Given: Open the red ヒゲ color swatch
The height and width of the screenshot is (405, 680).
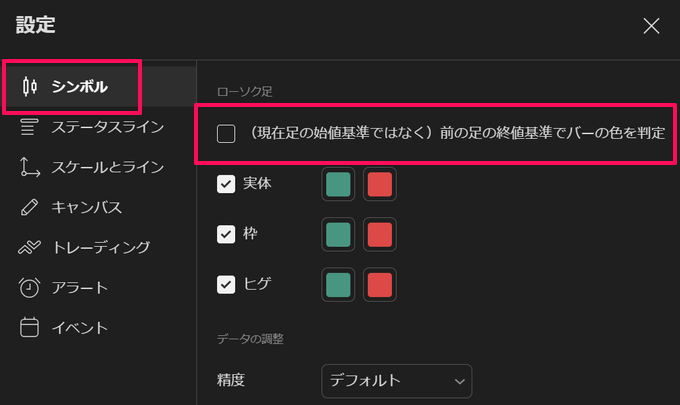Looking at the screenshot, I should click(380, 285).
